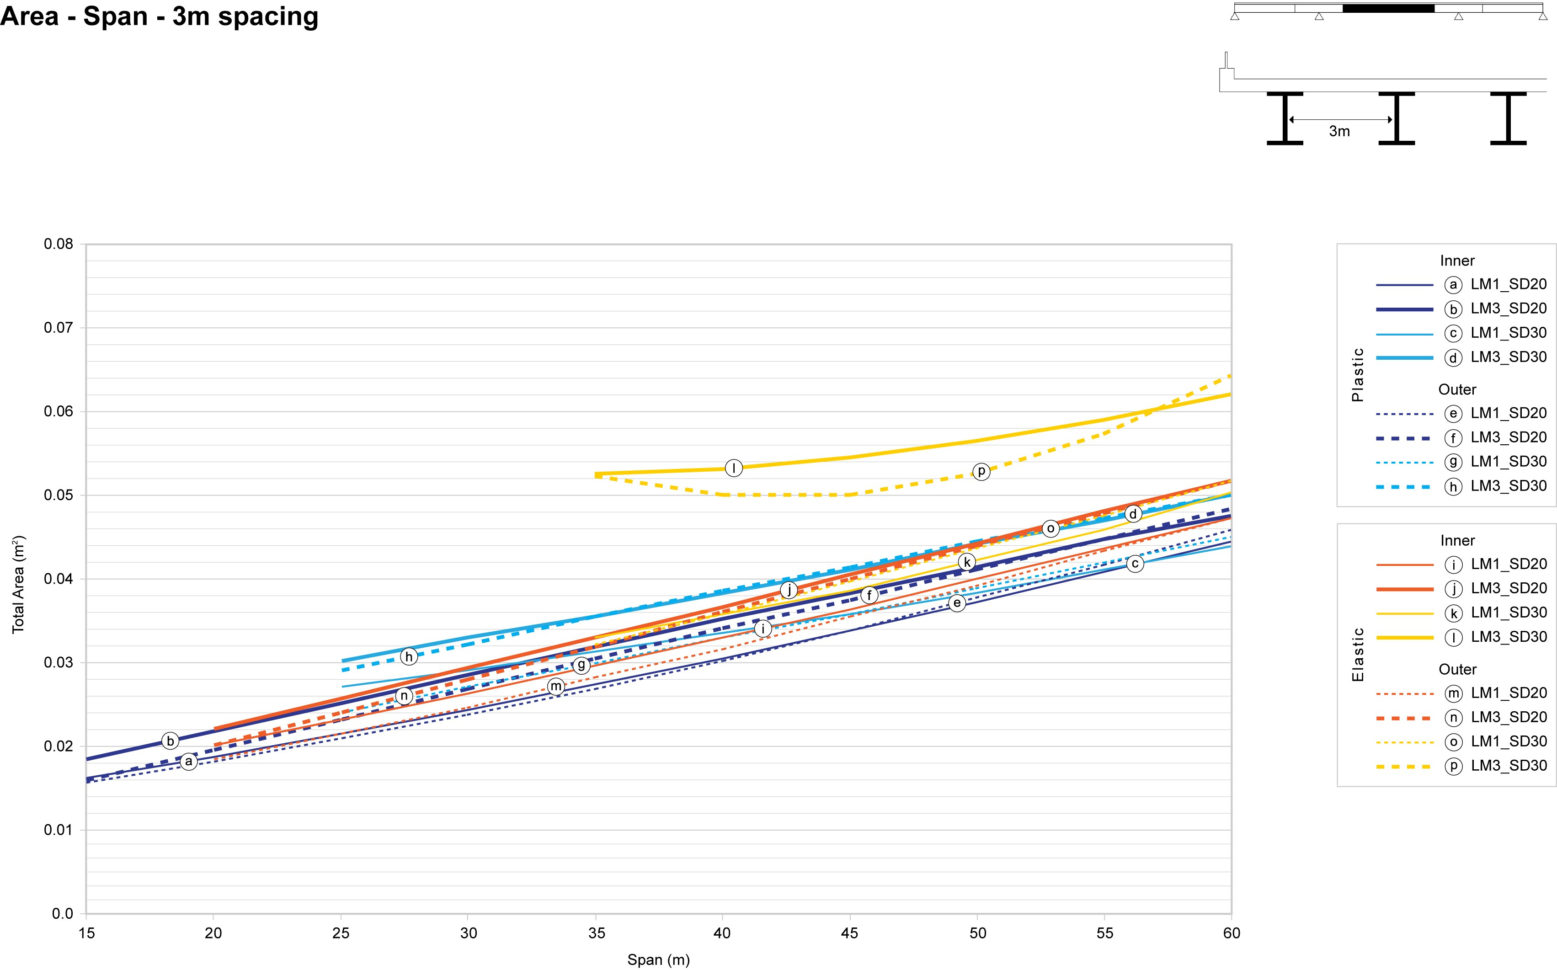Click the circled 'k' marker in the plot

[967, 562]
